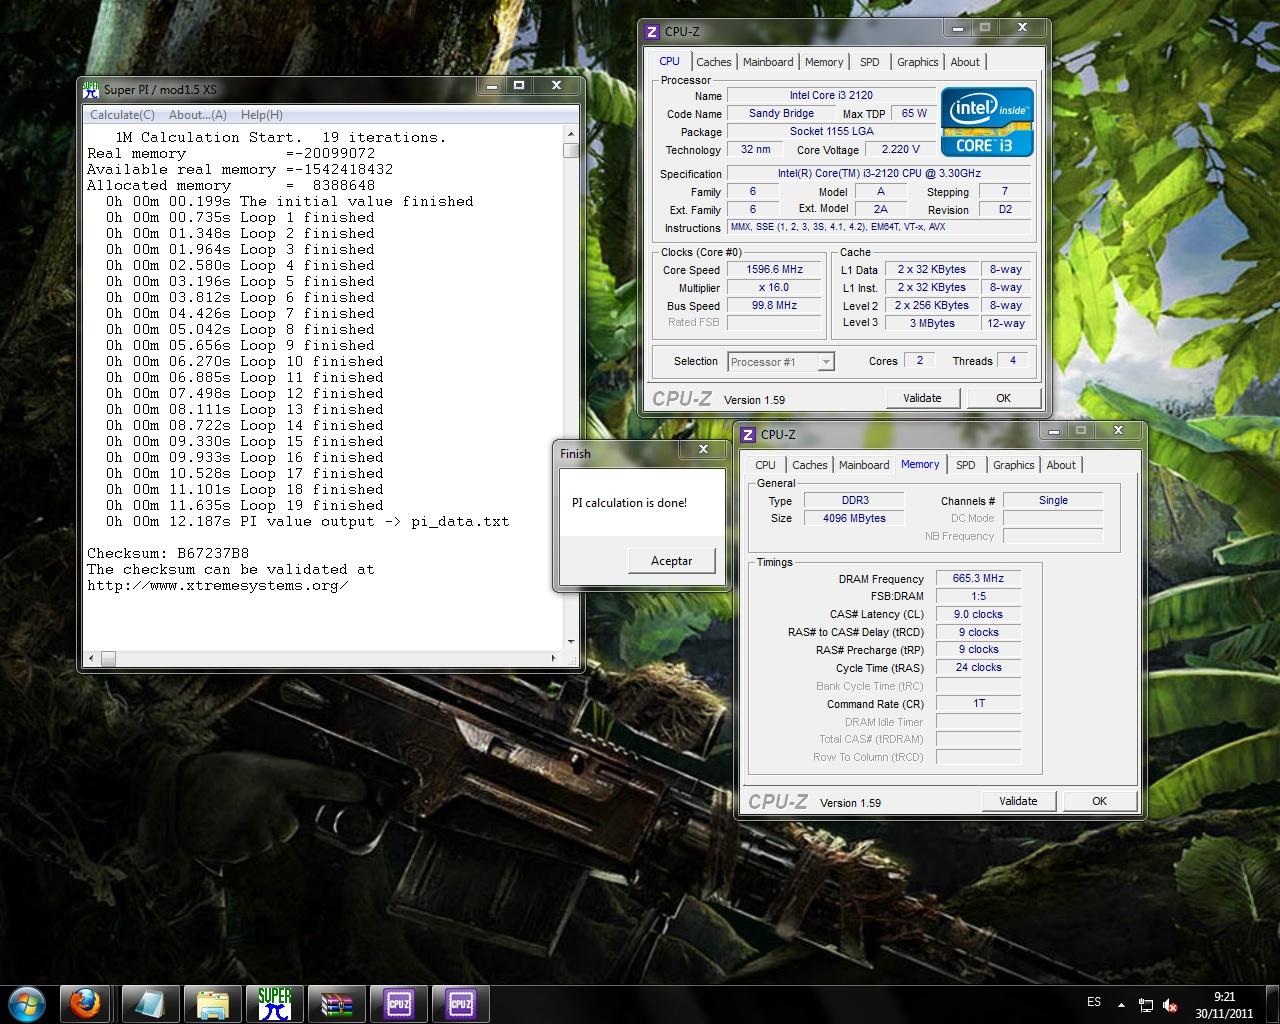Click the lower CPU-Z window title icon

748,434
